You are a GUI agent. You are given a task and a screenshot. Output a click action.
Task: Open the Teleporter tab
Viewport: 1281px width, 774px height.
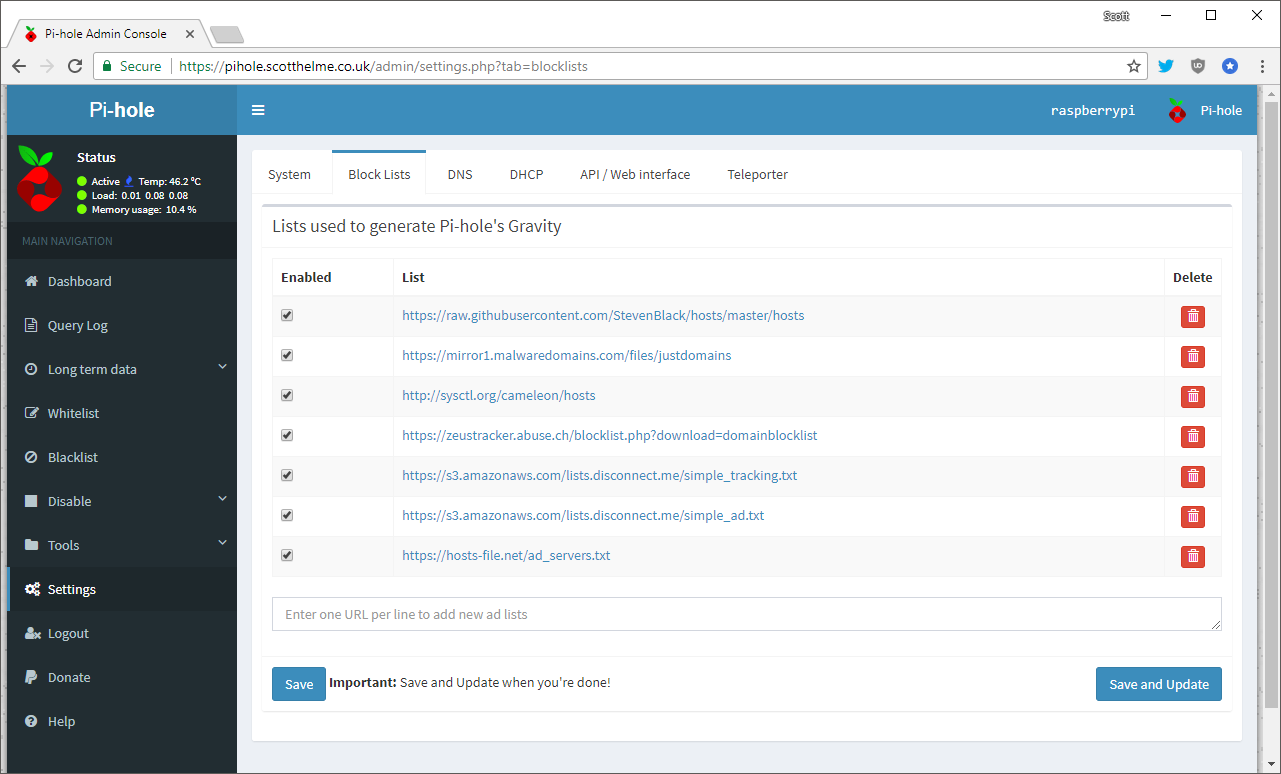757,174
